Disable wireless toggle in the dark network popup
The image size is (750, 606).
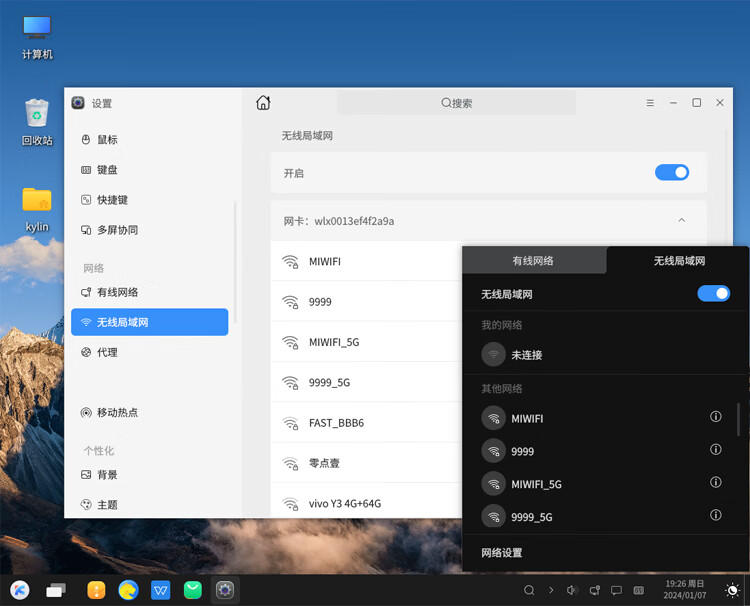click(714, 293)
